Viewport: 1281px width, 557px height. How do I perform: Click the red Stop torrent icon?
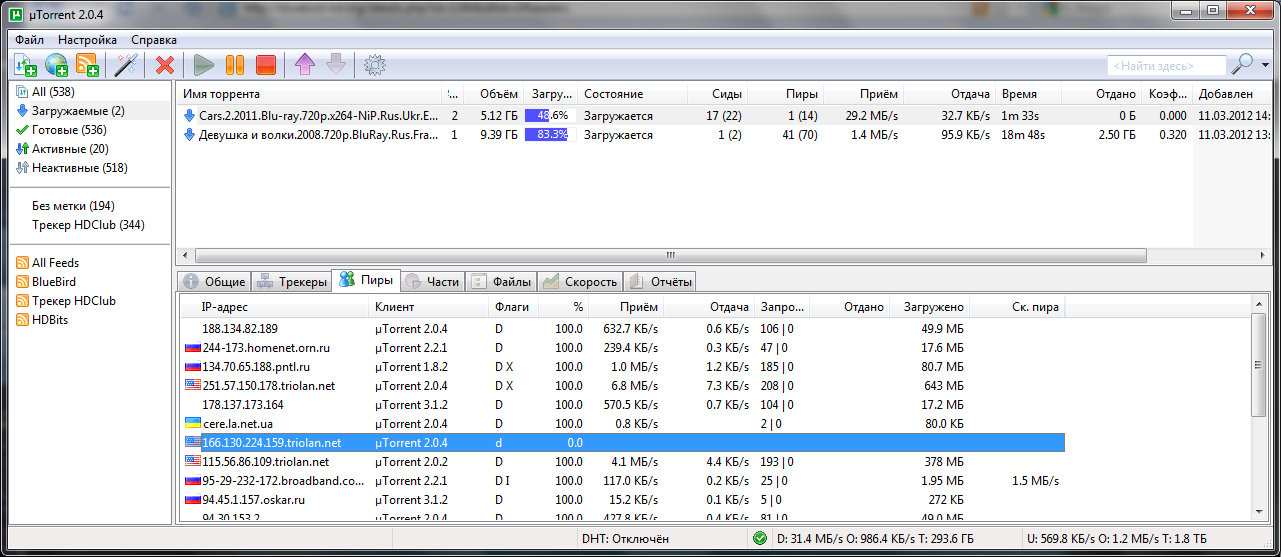265,65
